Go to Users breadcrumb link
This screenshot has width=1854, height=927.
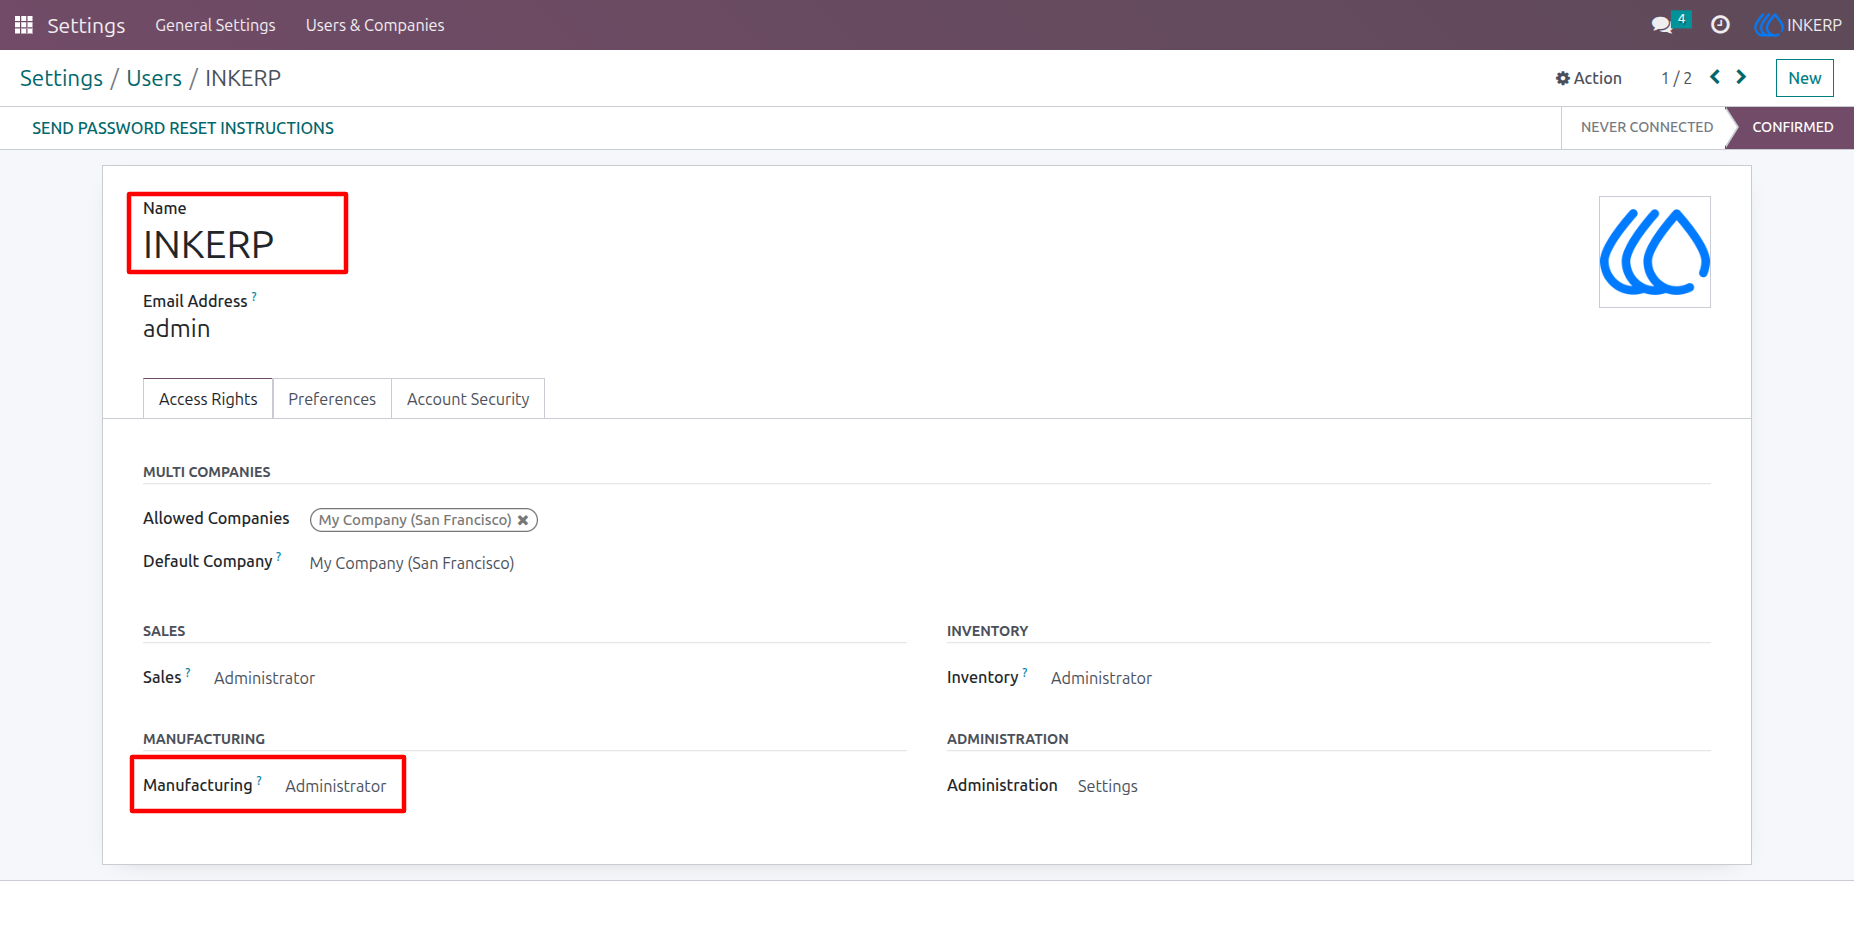[x=154, y=78]
